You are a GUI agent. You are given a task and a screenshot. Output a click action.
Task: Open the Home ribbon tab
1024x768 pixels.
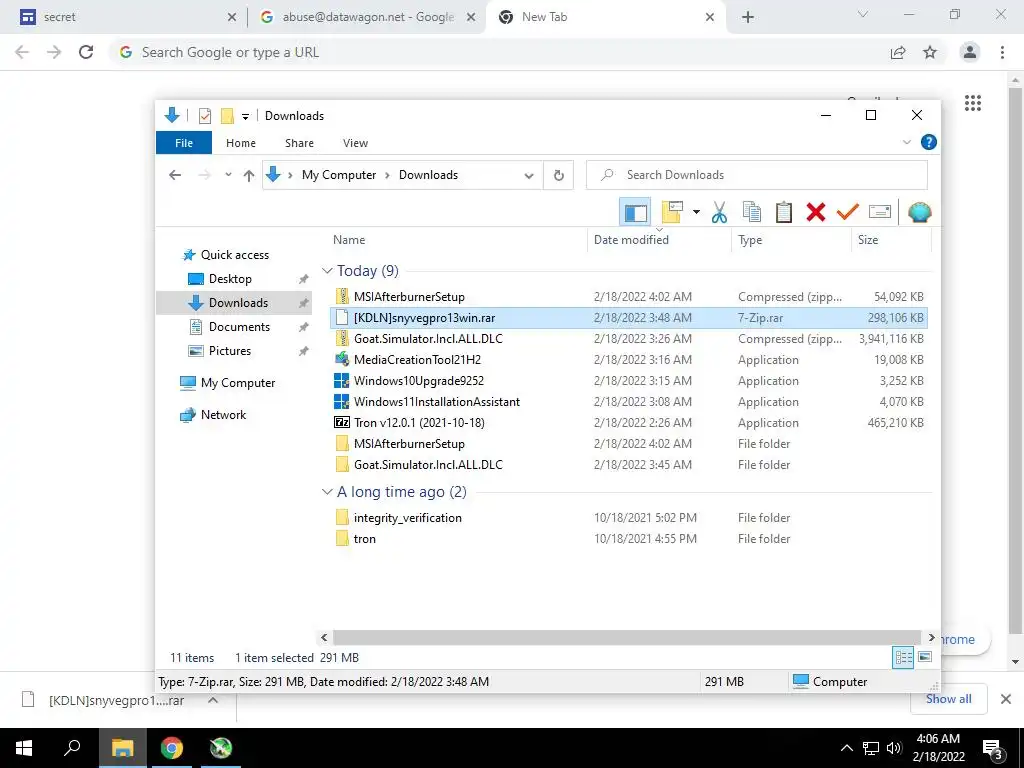pyautogui.click(x=240, y=143)
